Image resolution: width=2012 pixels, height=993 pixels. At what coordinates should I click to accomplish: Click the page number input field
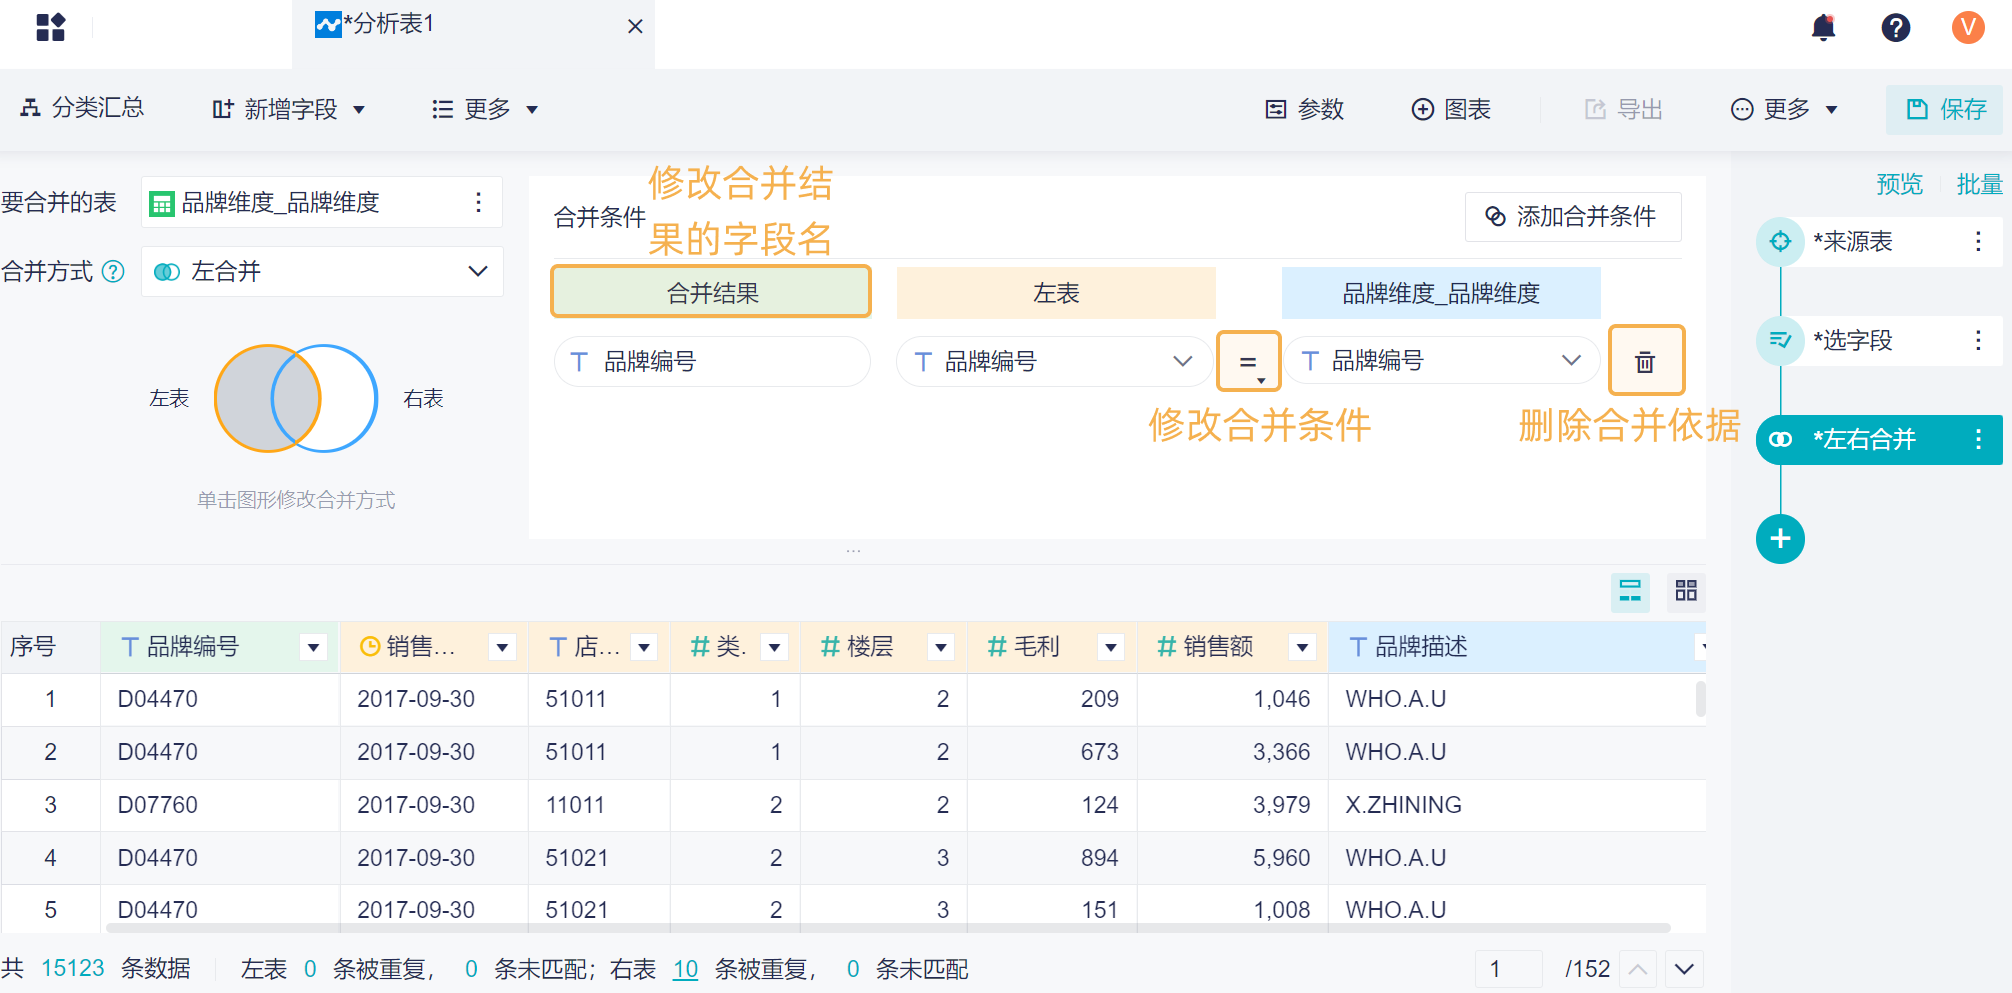[x=1507, y=968]
